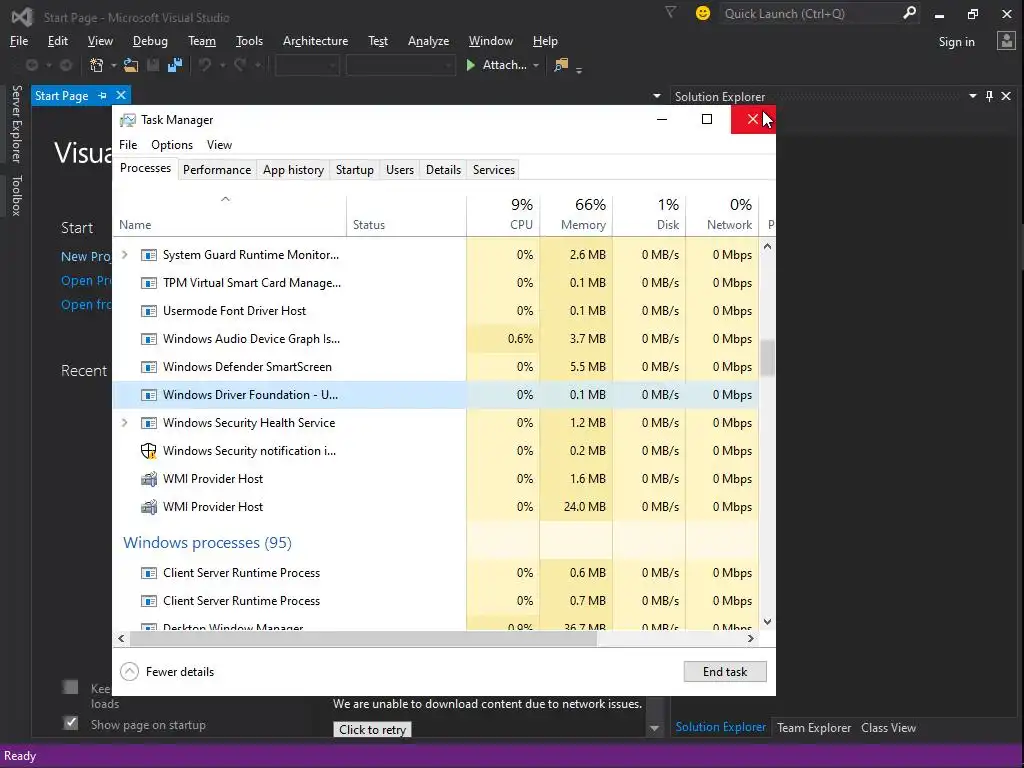Switch to the Startup tab
The width and height of the screenshot is (1024, 768).
[355, 170]
